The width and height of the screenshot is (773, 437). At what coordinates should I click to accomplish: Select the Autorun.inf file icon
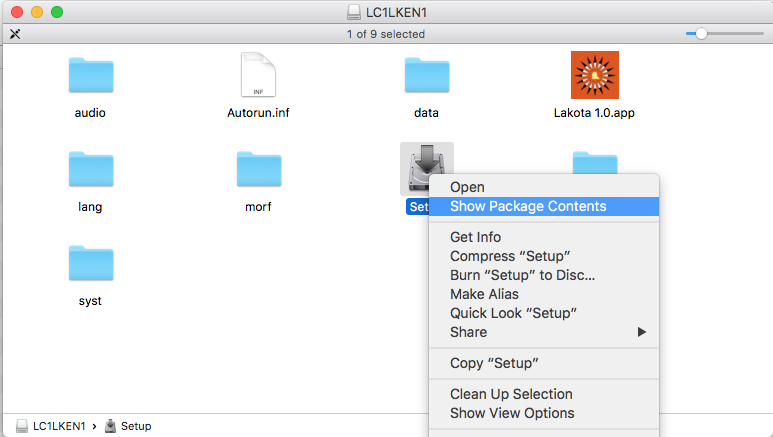(258, 74)
